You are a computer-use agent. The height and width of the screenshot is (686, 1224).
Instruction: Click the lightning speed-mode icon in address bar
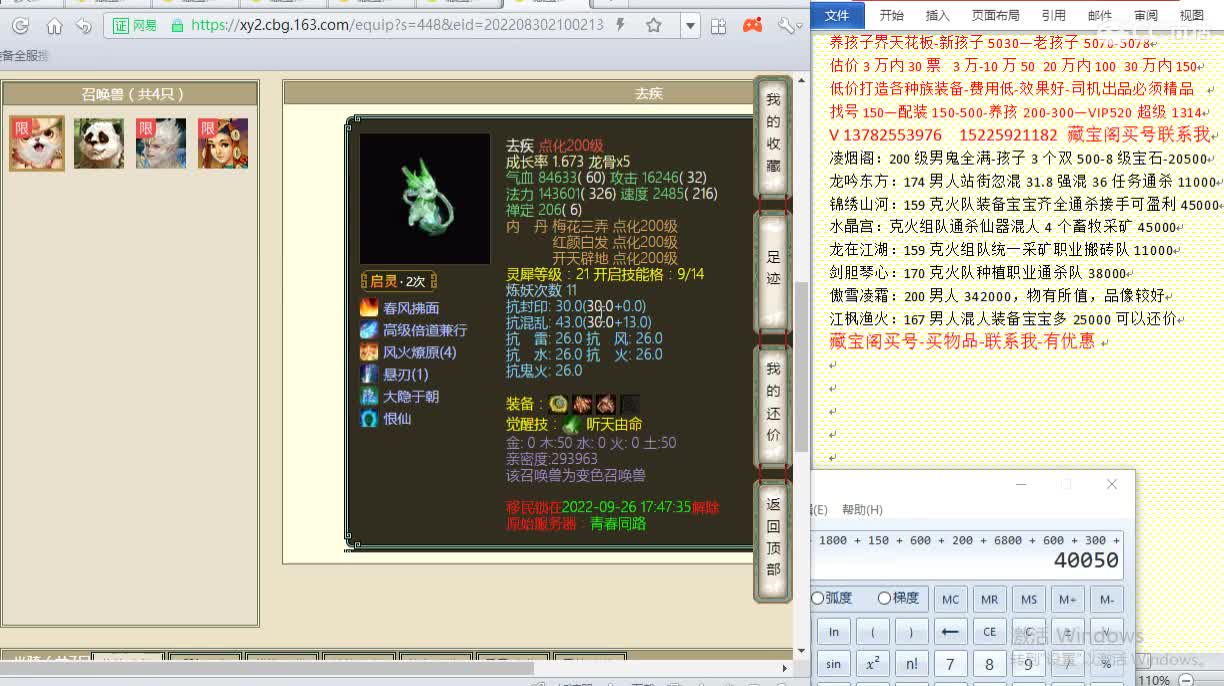621,25
